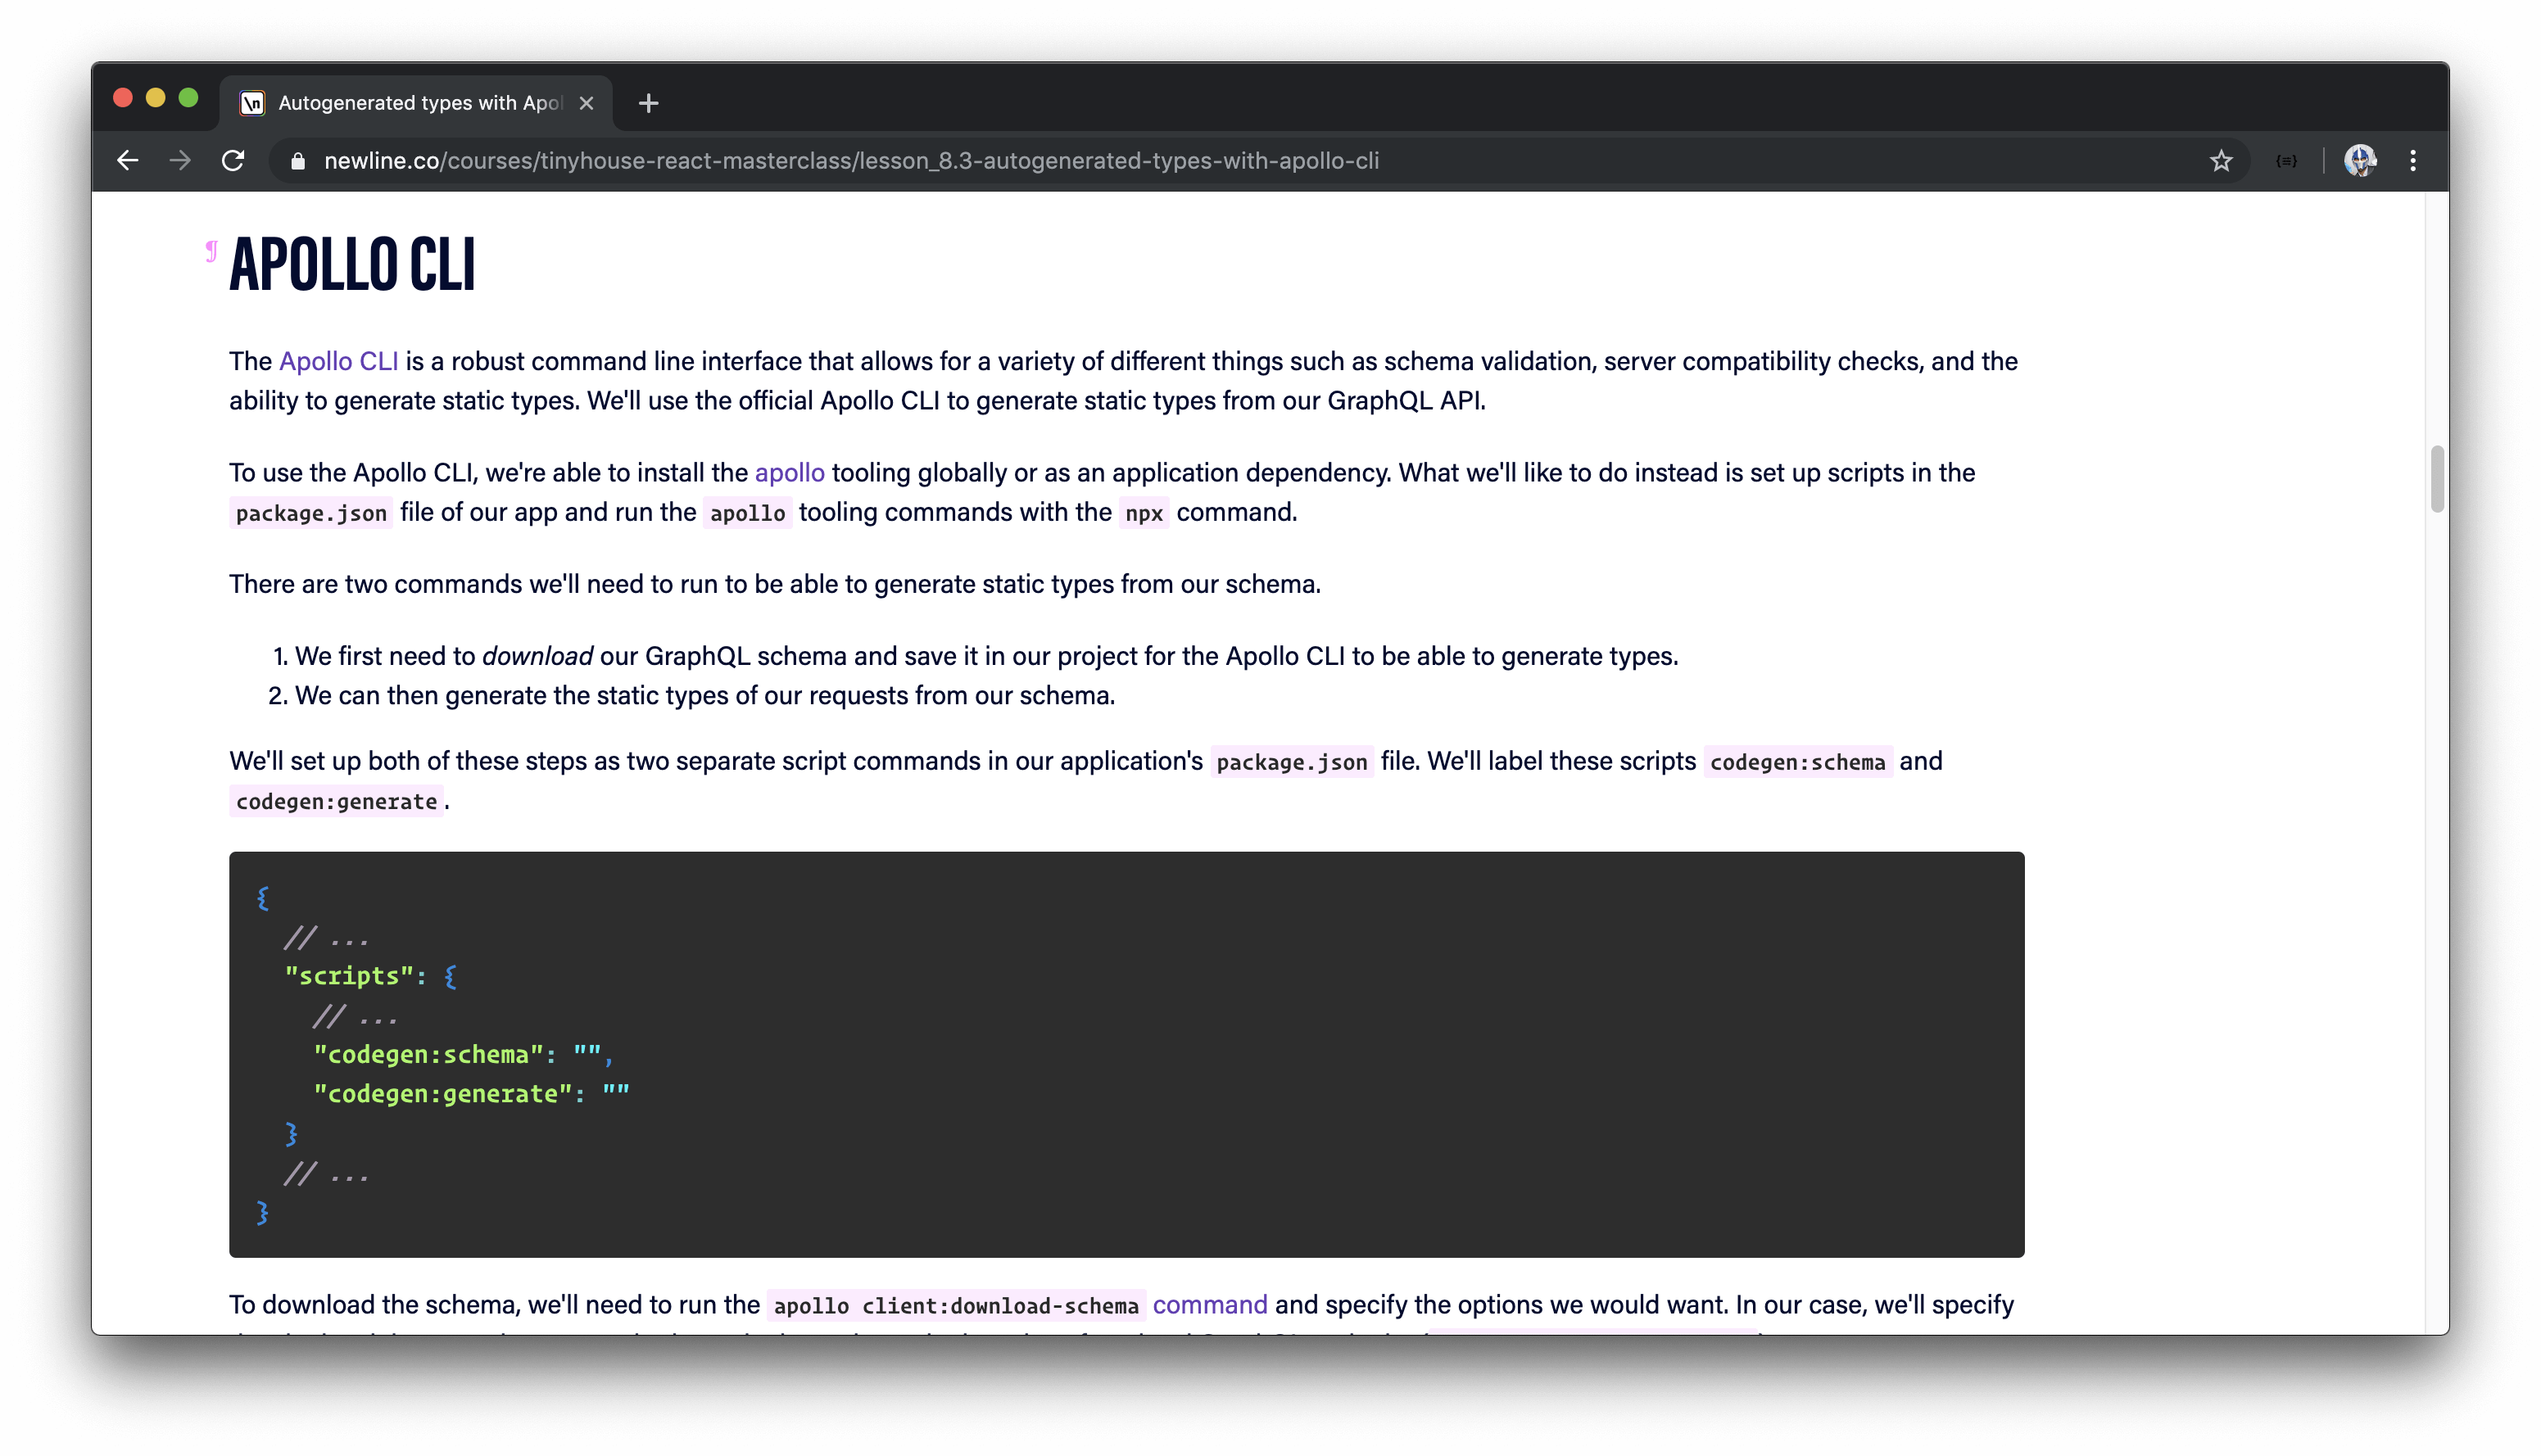Click inline code package.json in second paragraph
The width and height of the screenshot is (2541, 1456).
click(x=311, y=513)
